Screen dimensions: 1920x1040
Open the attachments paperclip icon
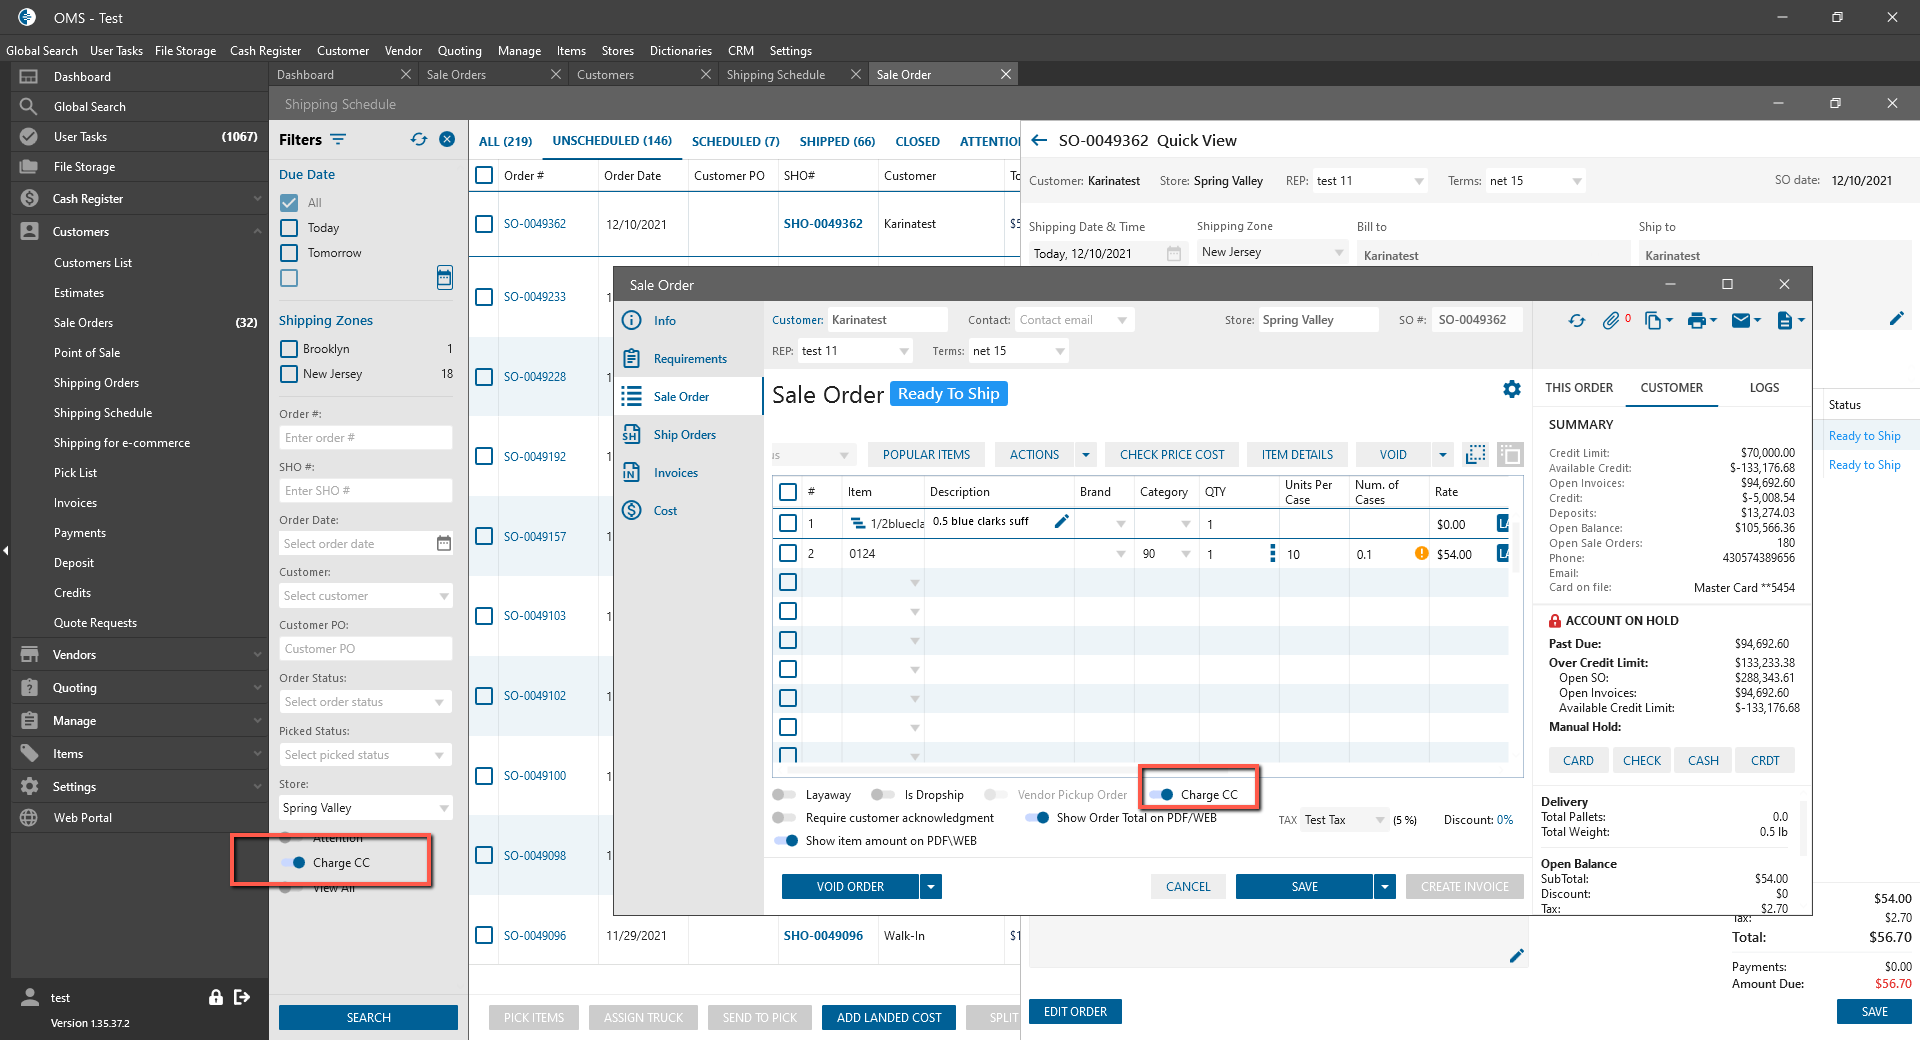pyautogui.click(x=1611, y=321)
